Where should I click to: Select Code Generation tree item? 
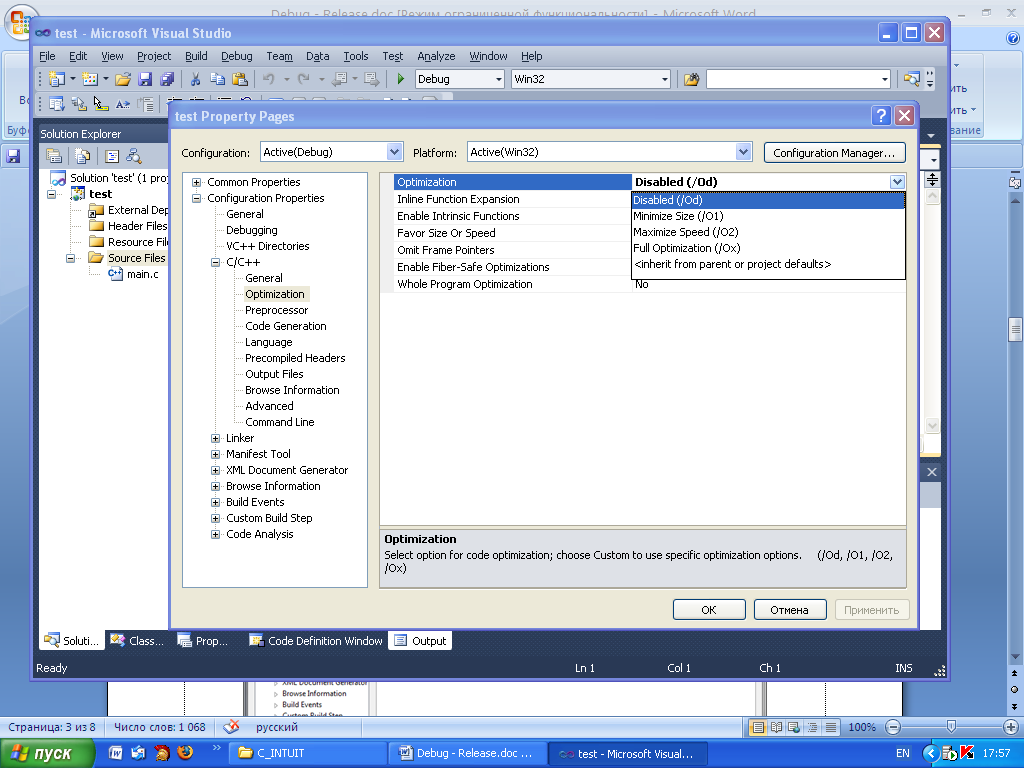(x=285, y=327)
